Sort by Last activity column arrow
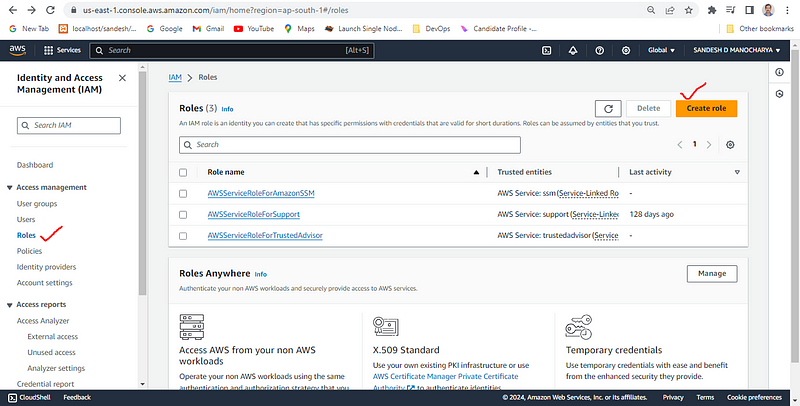The height and width of the screenshot is (406, 800). [x=737, y=172]
